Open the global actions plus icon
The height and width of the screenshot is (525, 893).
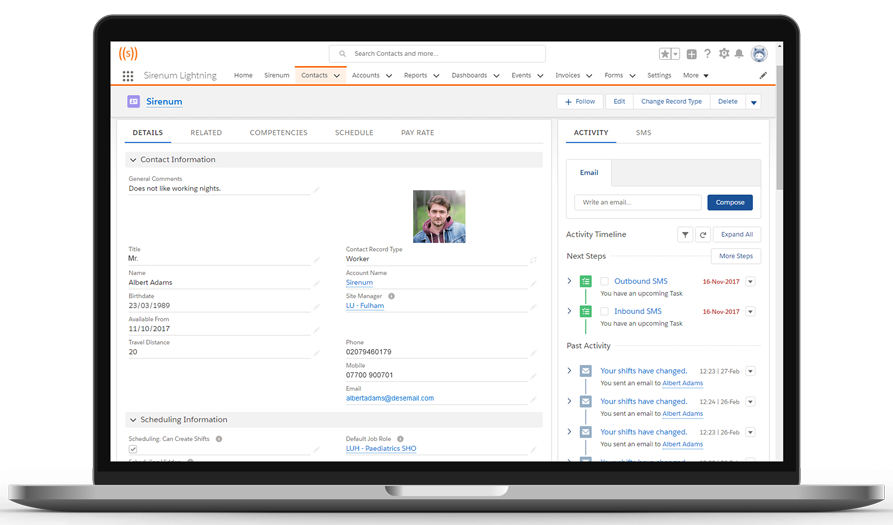[691, 54]
